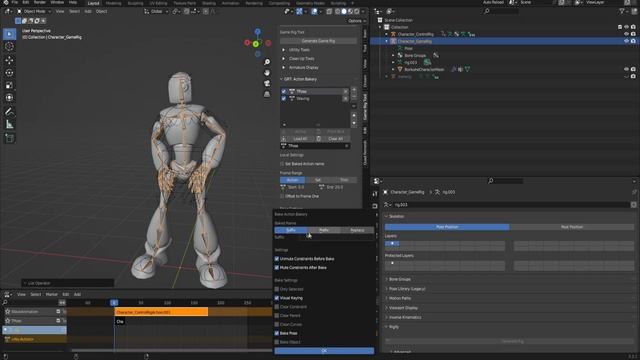Click the viewport pan hand icon
The image size is (640, 360).
(x=267, y=73)
